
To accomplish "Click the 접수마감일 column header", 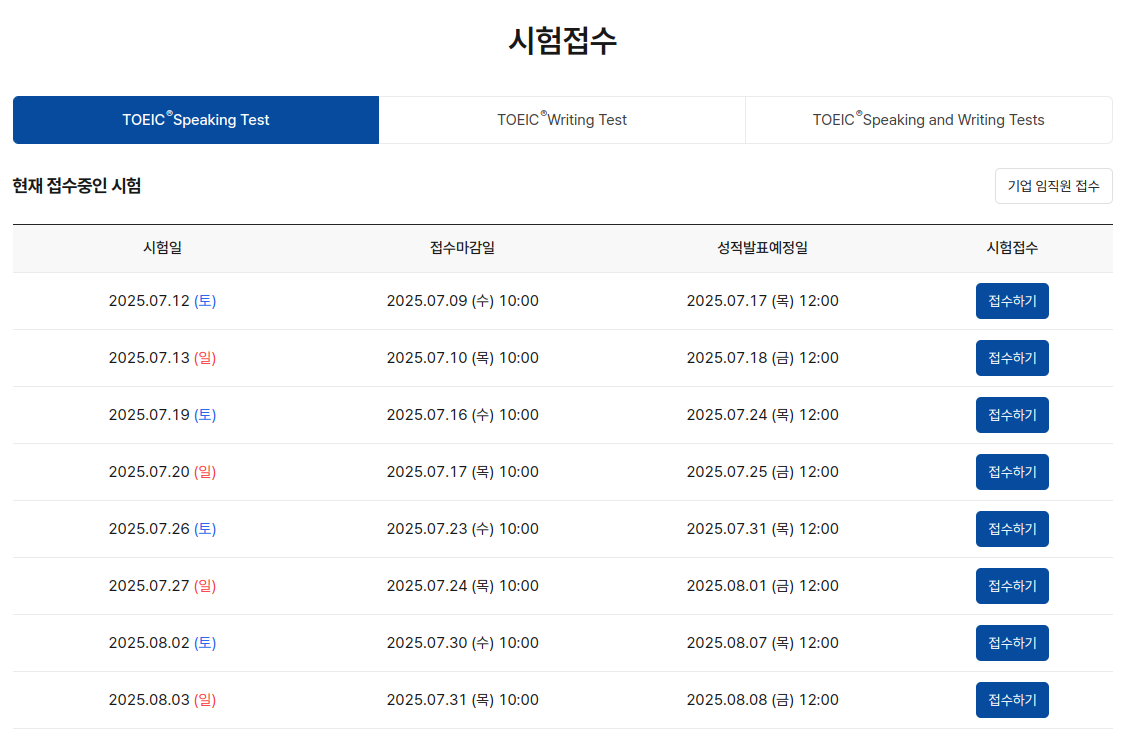I will coord(462,248).
